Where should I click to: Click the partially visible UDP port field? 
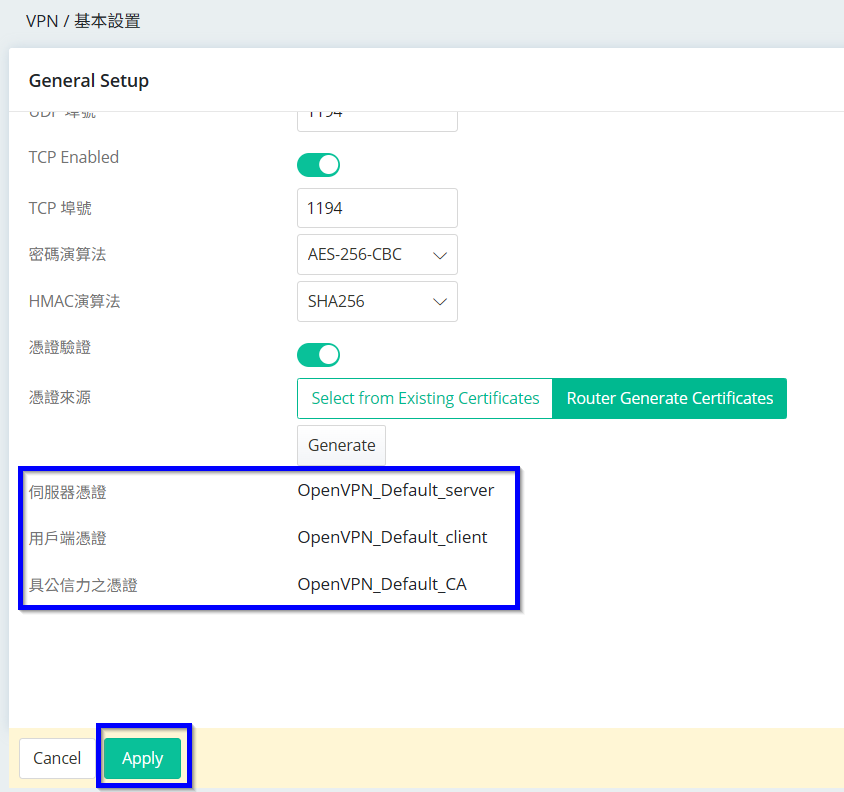click(377, 118)
